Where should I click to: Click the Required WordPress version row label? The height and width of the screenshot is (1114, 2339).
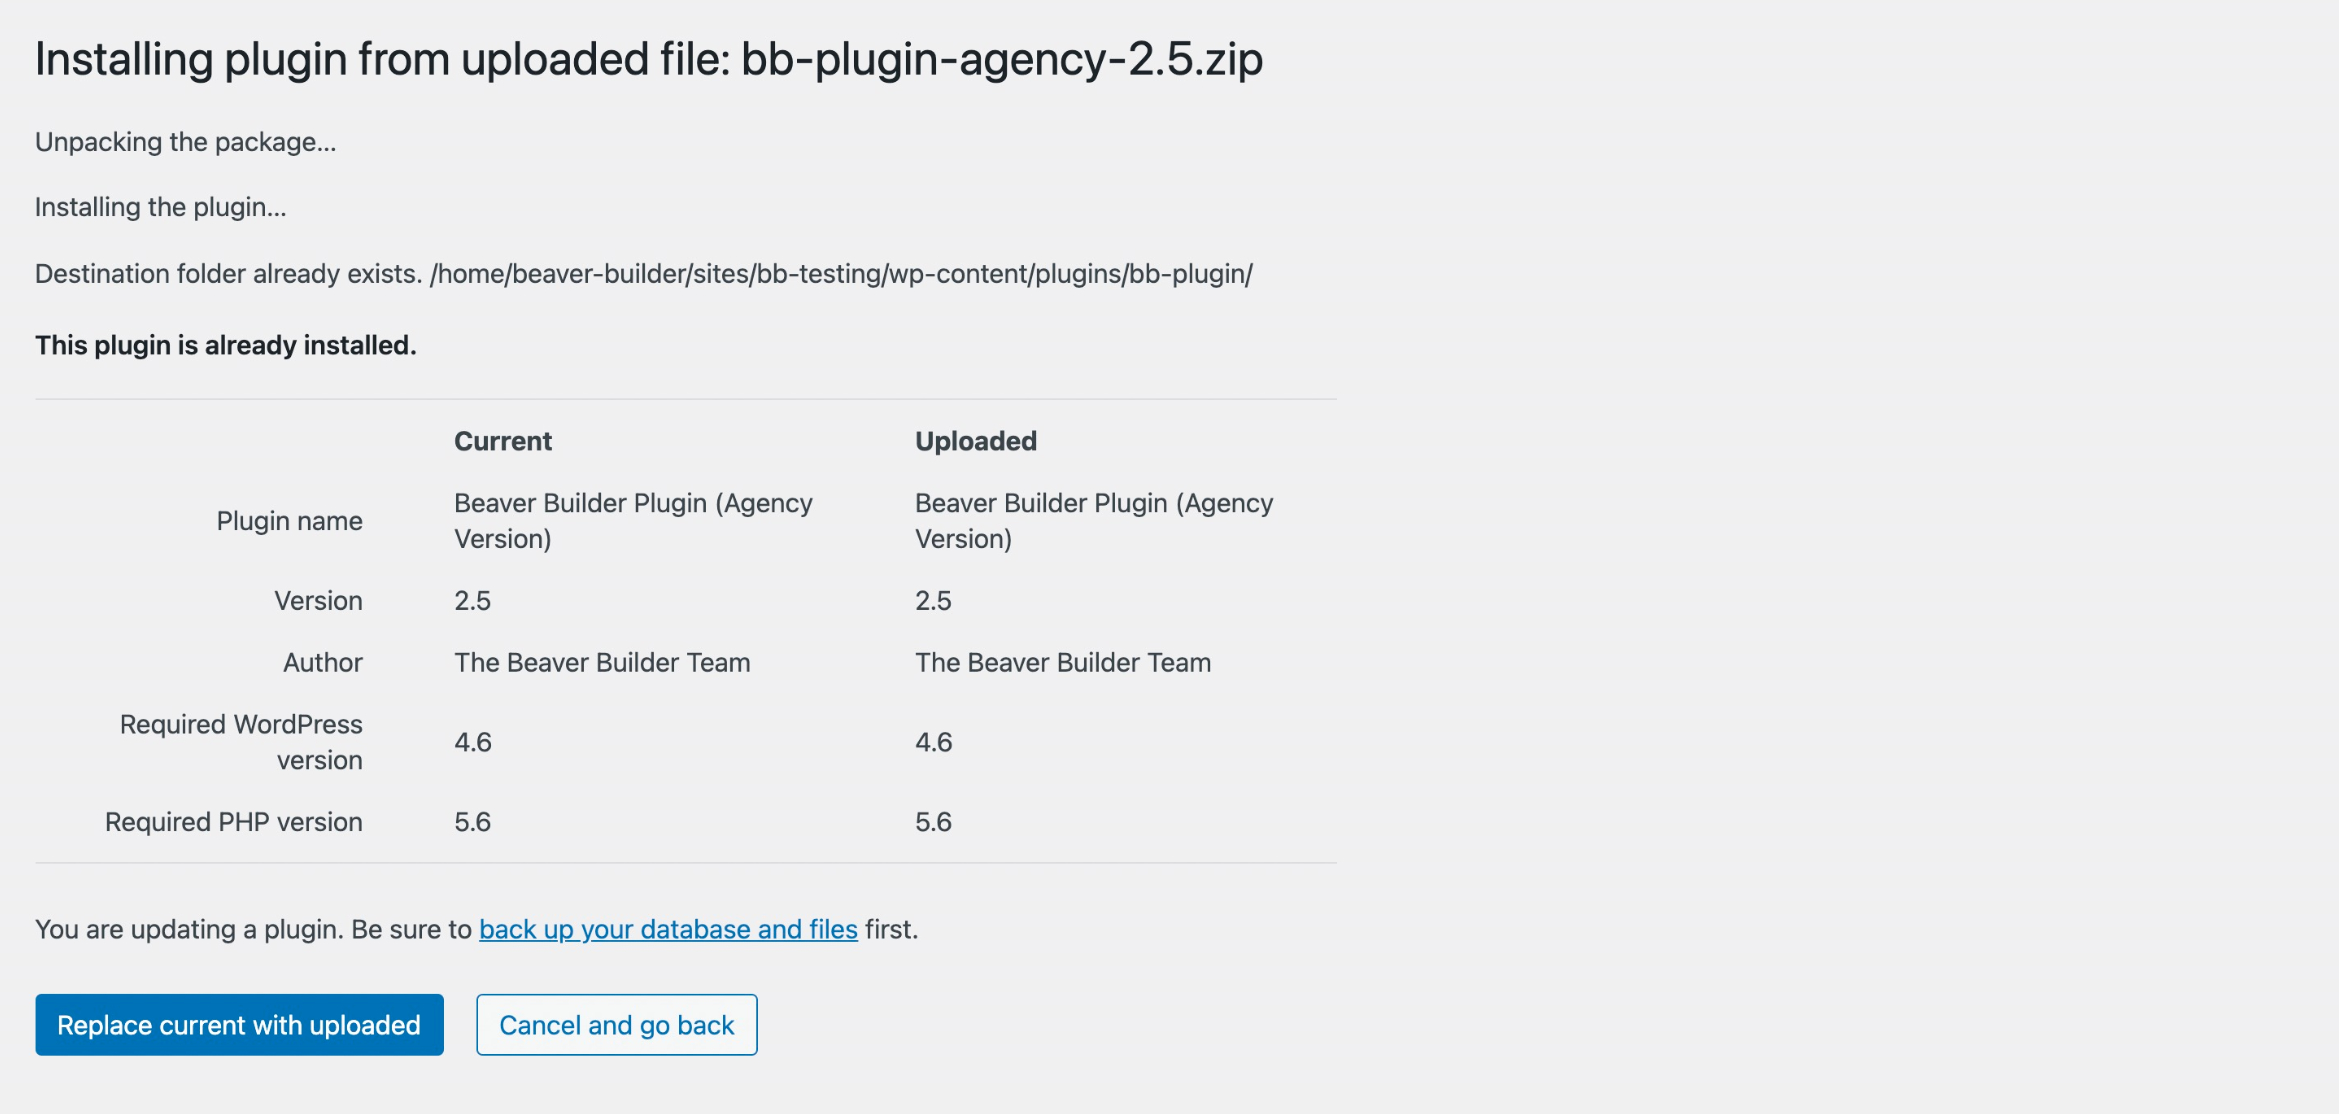tap(241, 742)
